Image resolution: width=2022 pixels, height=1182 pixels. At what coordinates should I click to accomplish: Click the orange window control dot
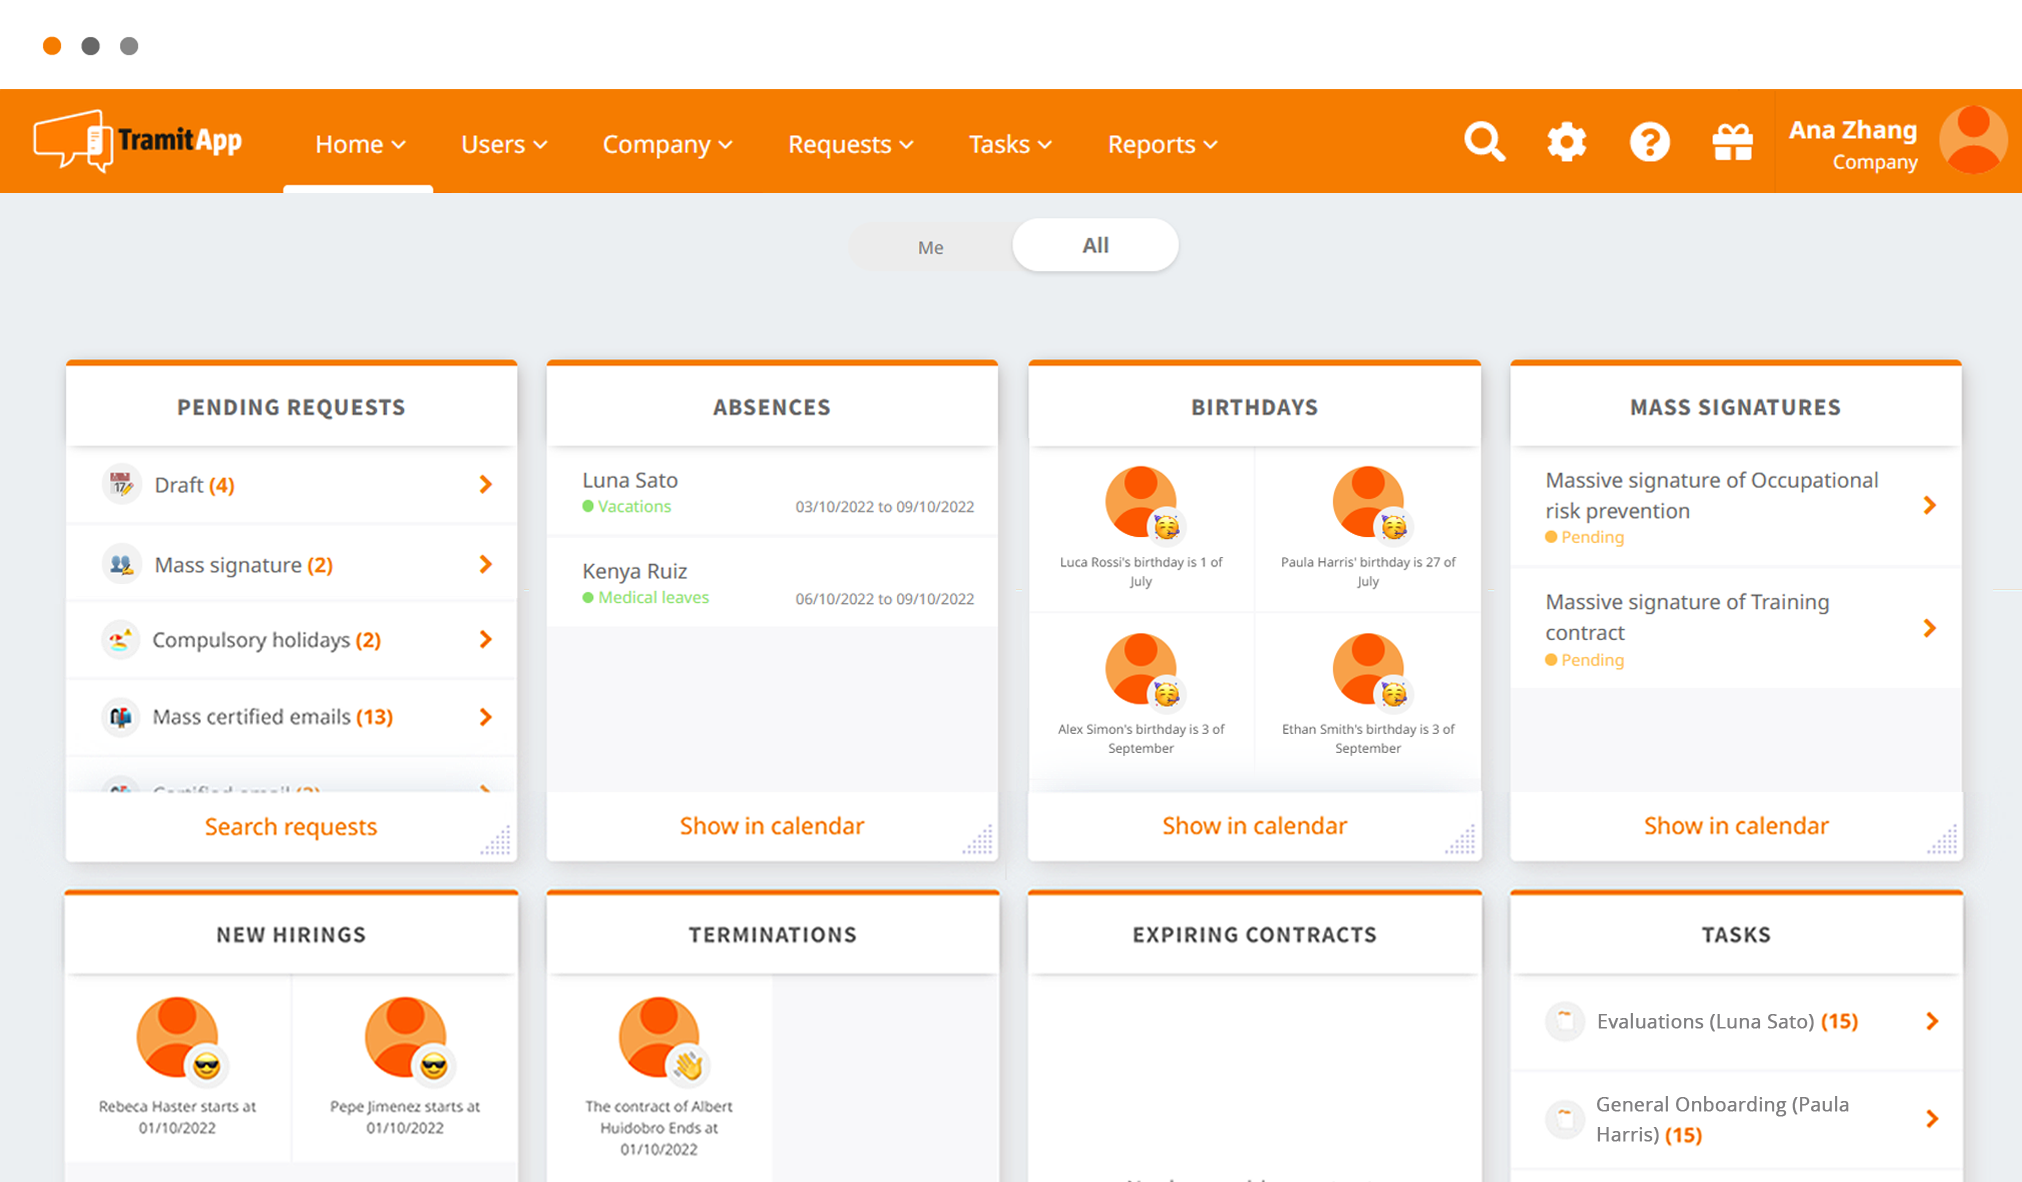[x=52, y=46]
